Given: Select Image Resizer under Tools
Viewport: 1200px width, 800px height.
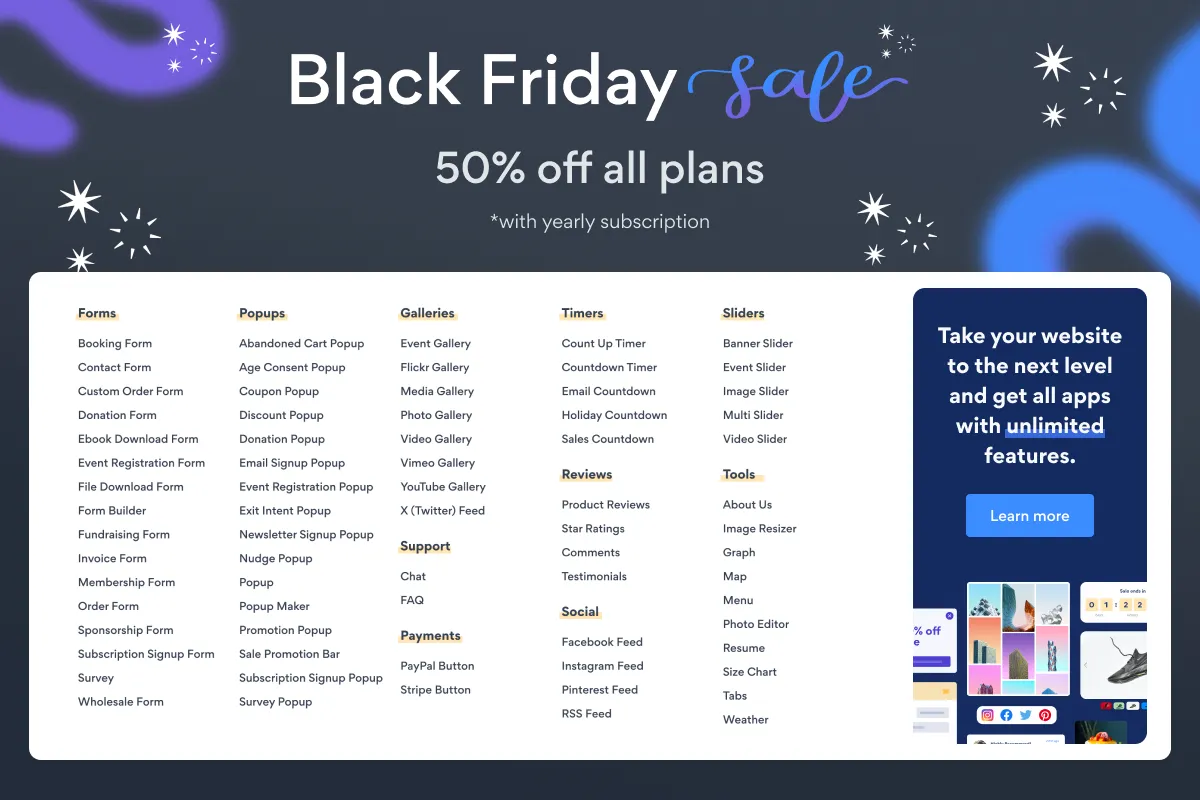Looking at the screenshot, I should [759, 529].
